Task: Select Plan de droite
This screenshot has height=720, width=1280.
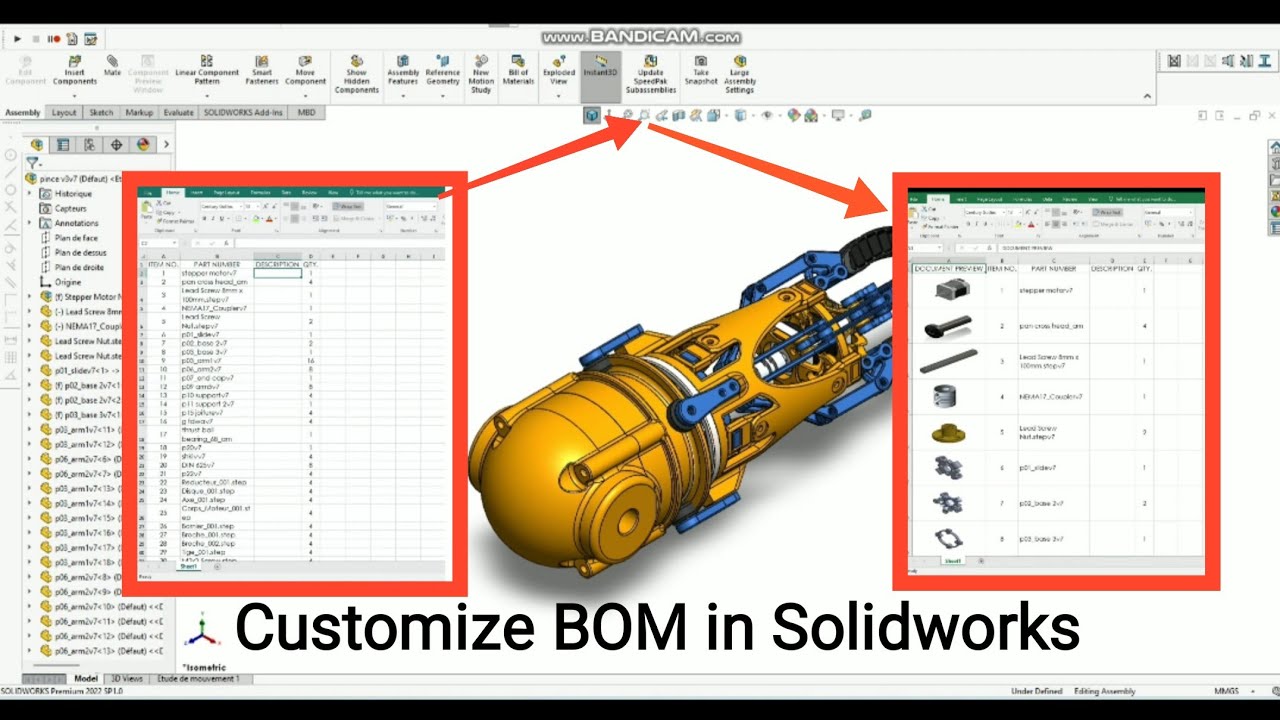Action: [77, 267]
